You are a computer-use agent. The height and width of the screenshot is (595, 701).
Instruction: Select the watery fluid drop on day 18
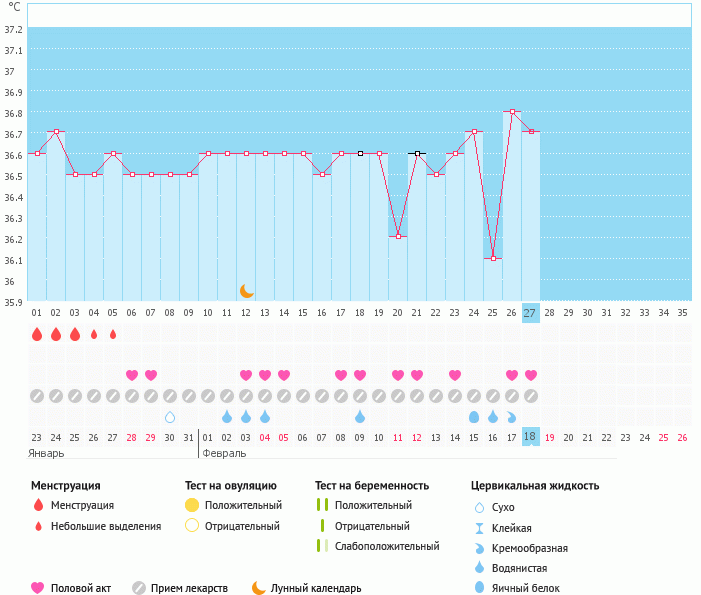point(360,417)
